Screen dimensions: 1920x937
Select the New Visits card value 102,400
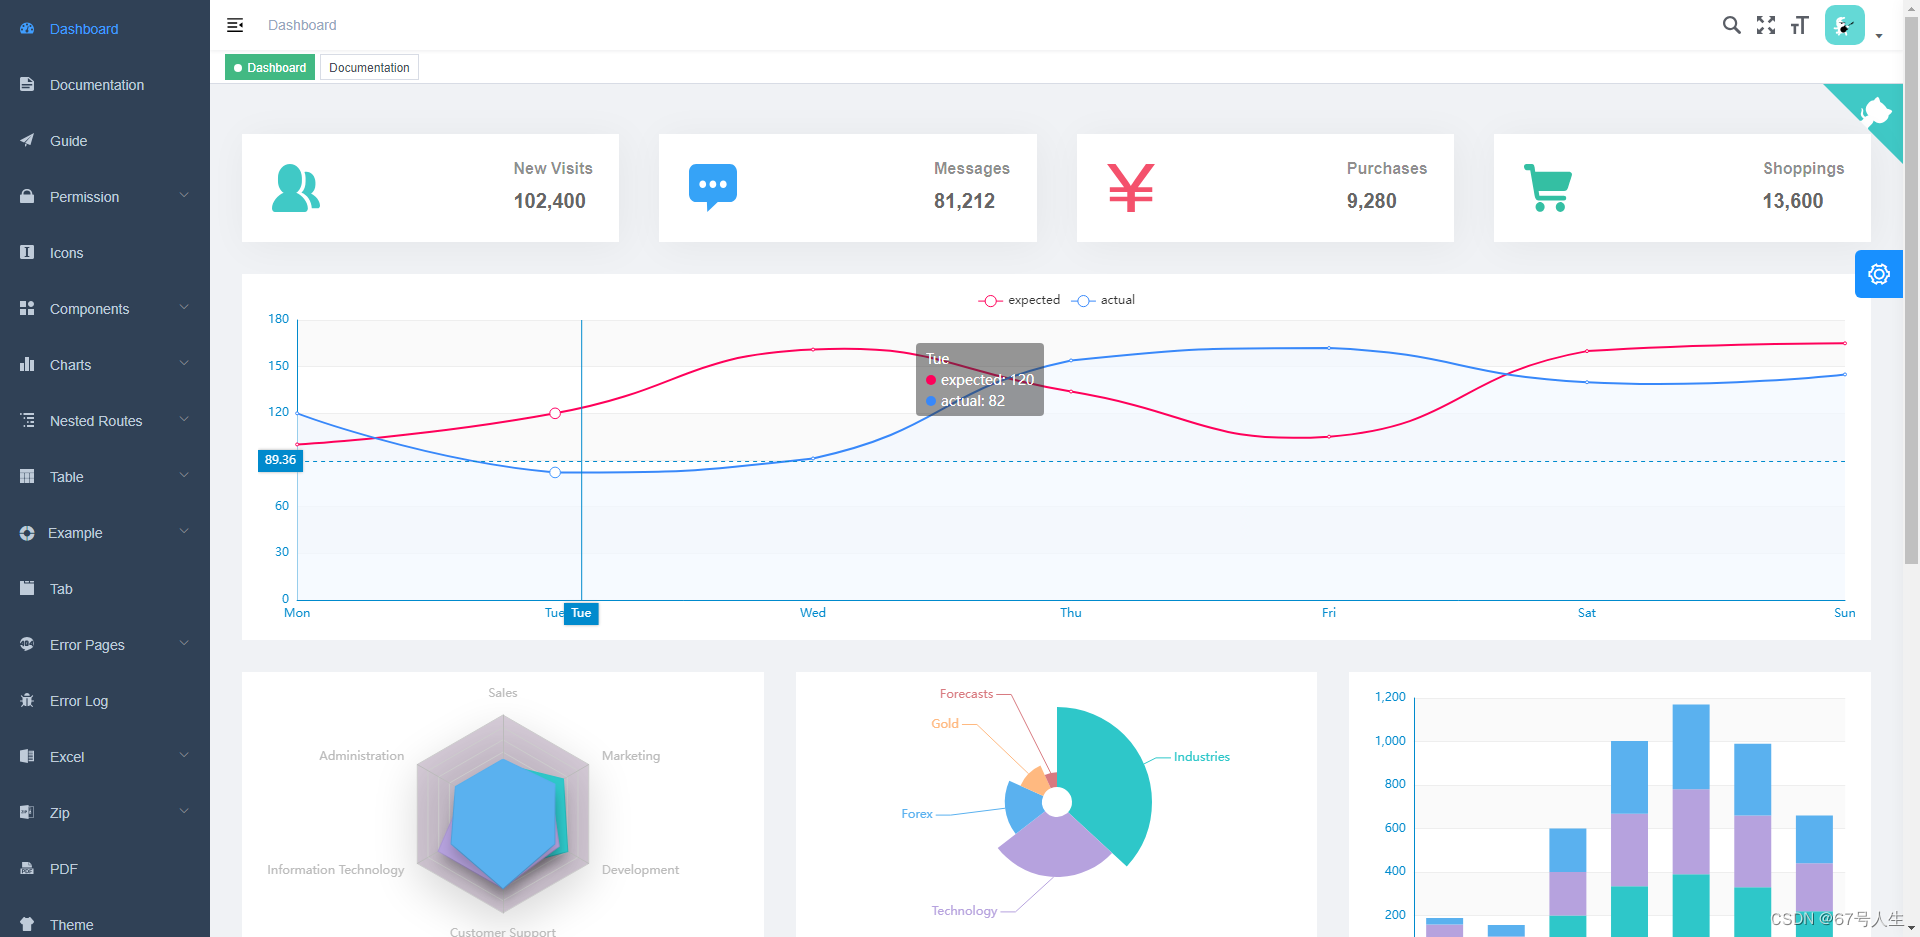[x=550, y=201]
